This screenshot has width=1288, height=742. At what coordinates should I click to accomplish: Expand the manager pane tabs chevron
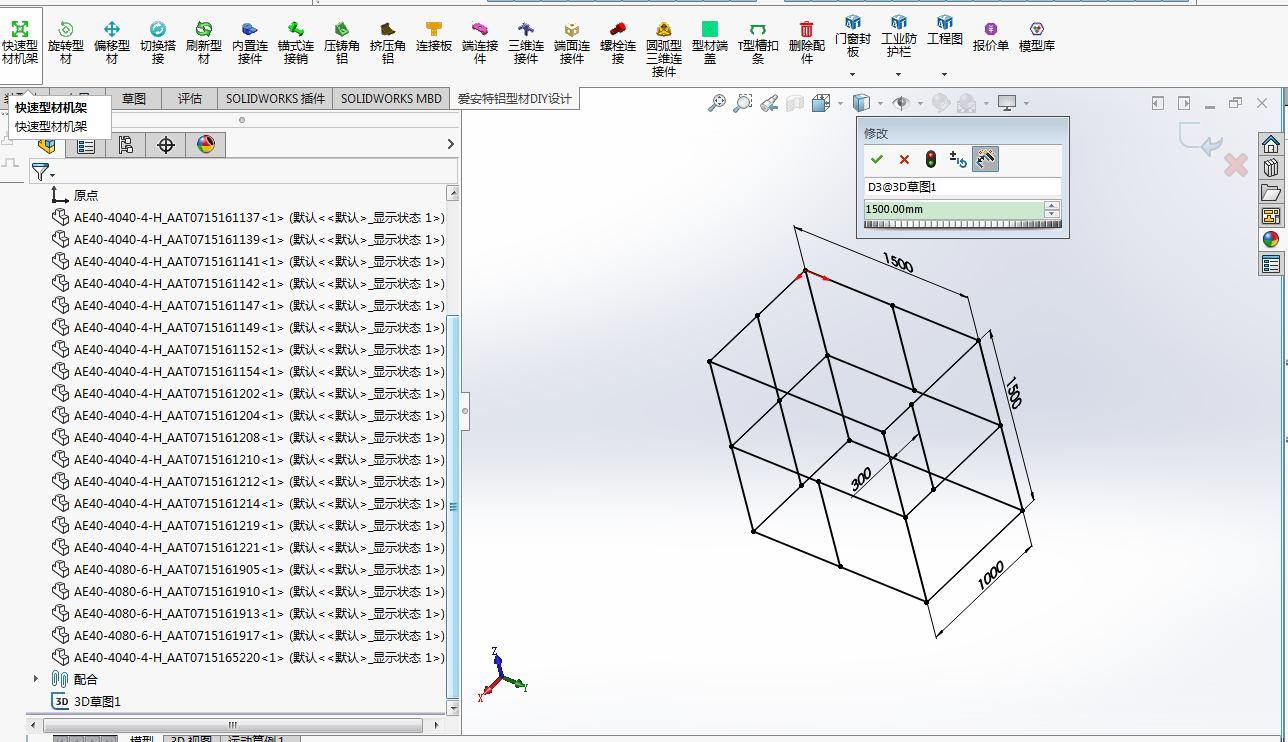pyautogui.click(x=450, y=145)
